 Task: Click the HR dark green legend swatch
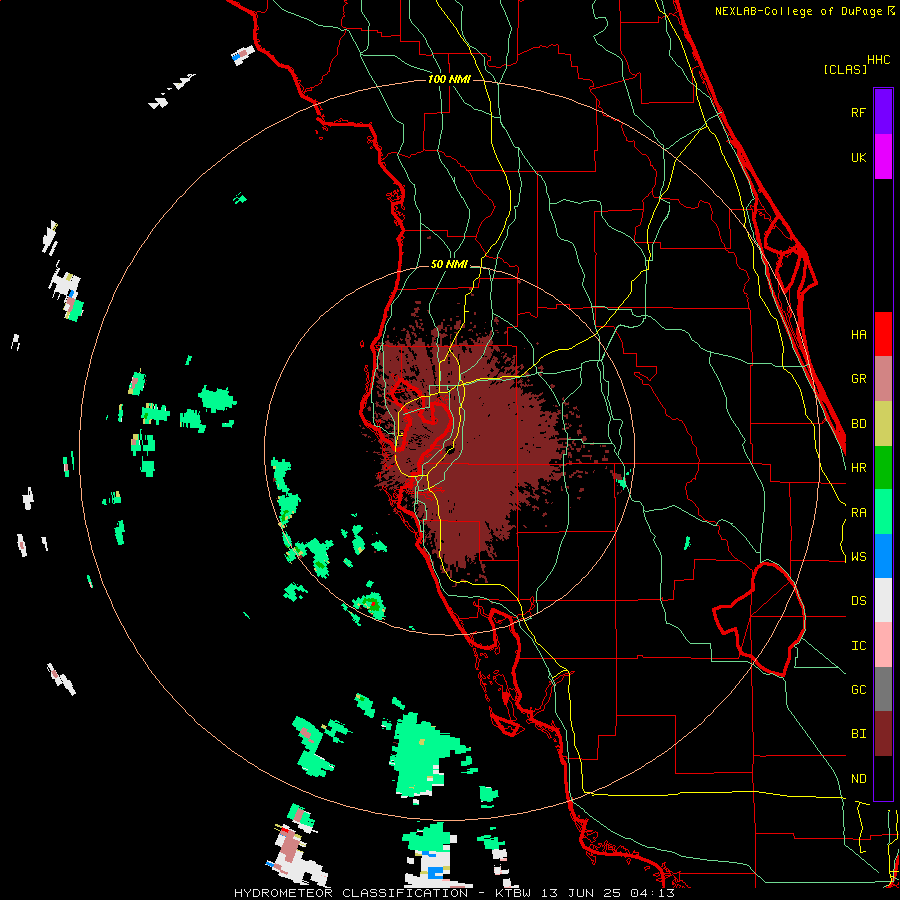[883, 467]
